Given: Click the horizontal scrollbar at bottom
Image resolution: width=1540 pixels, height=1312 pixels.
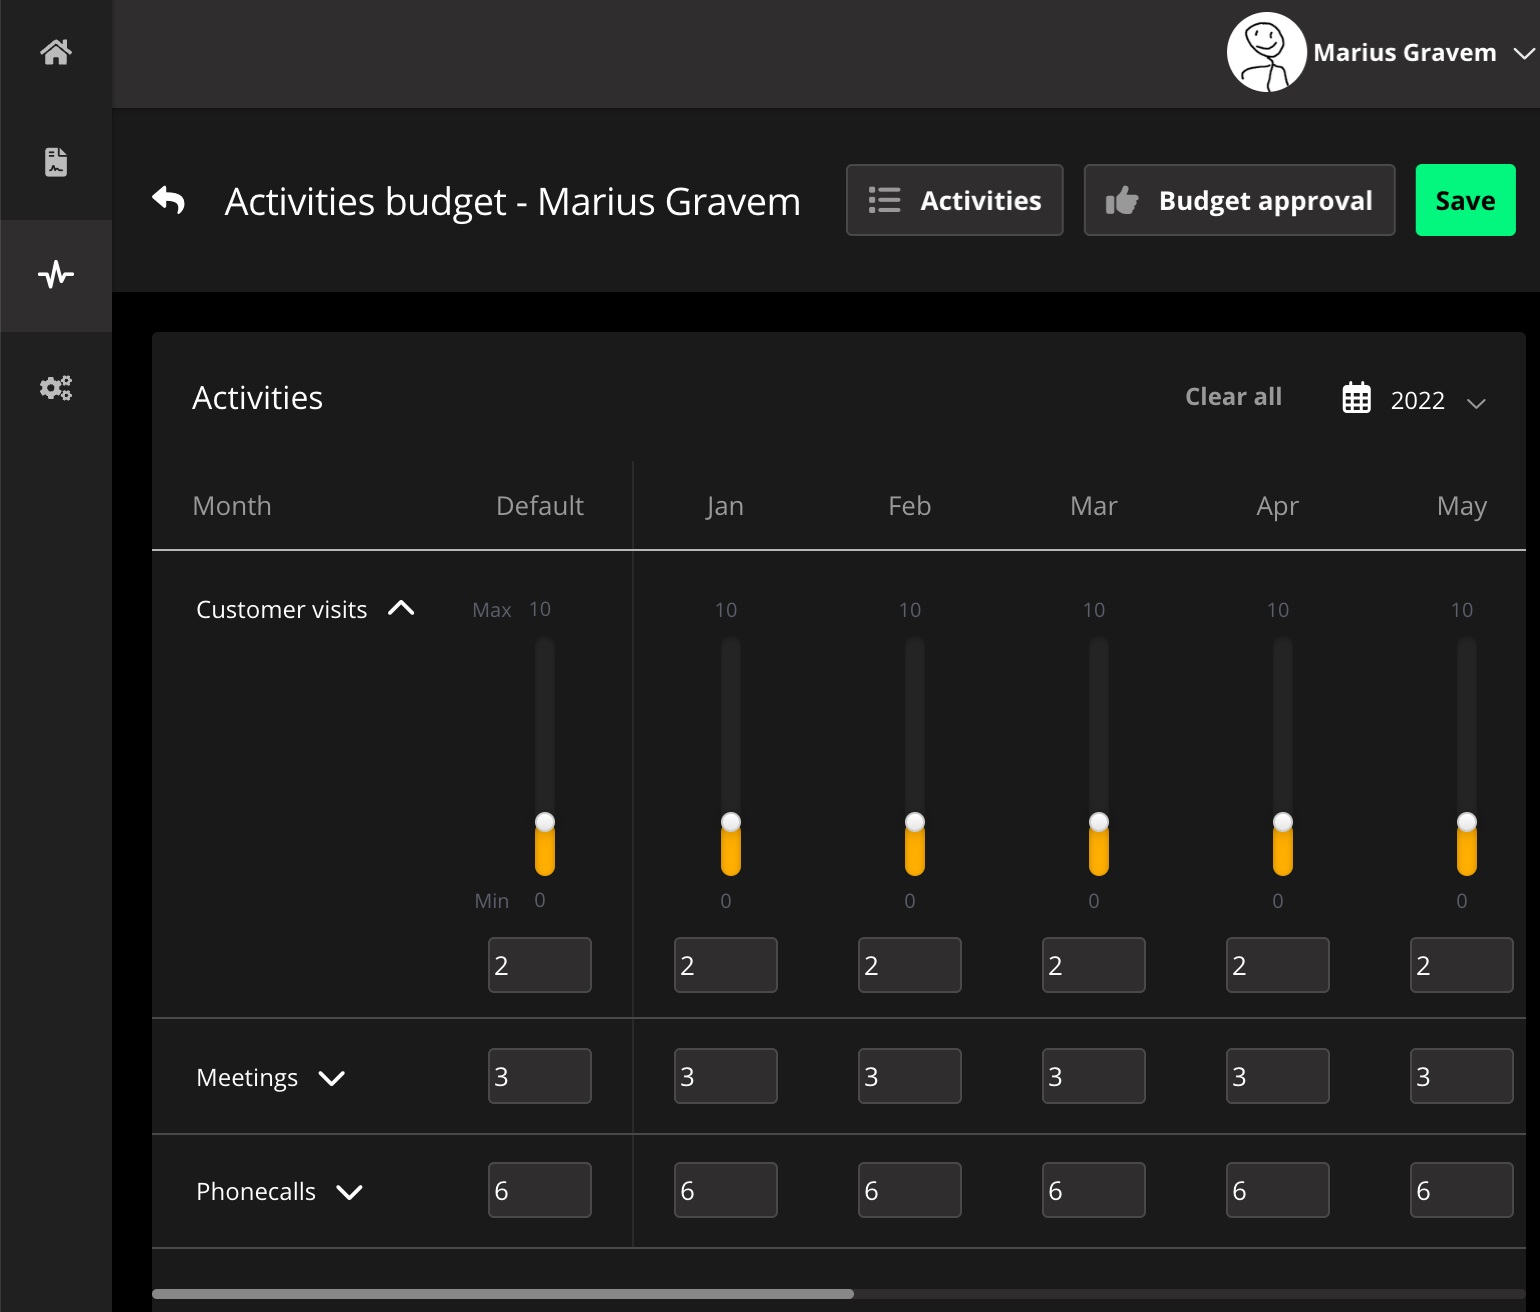Looking at the screenshot, I should pyautogui.click(x=503, y=1294).
